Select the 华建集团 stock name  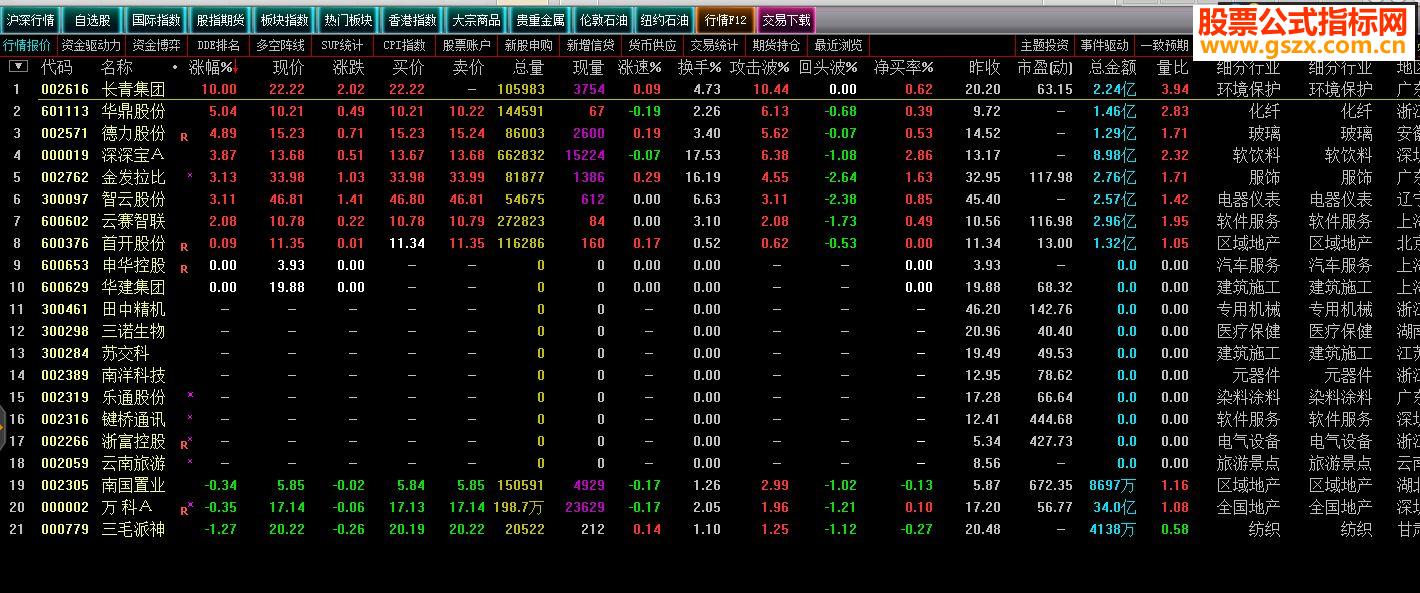pos(133,287)
